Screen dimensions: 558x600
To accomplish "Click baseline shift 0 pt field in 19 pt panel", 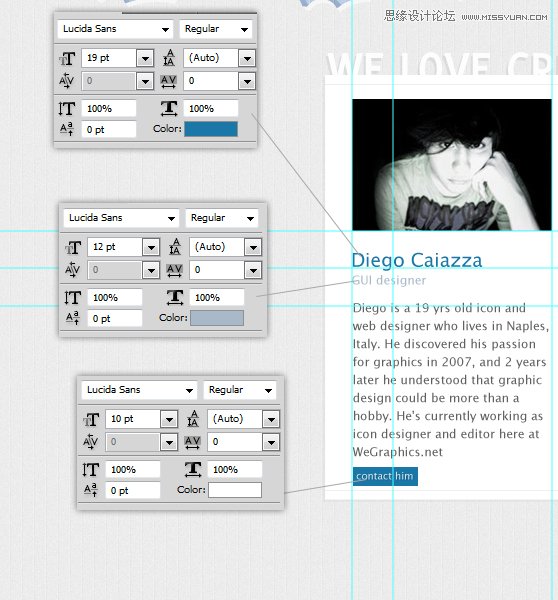I will click(109, 129).
